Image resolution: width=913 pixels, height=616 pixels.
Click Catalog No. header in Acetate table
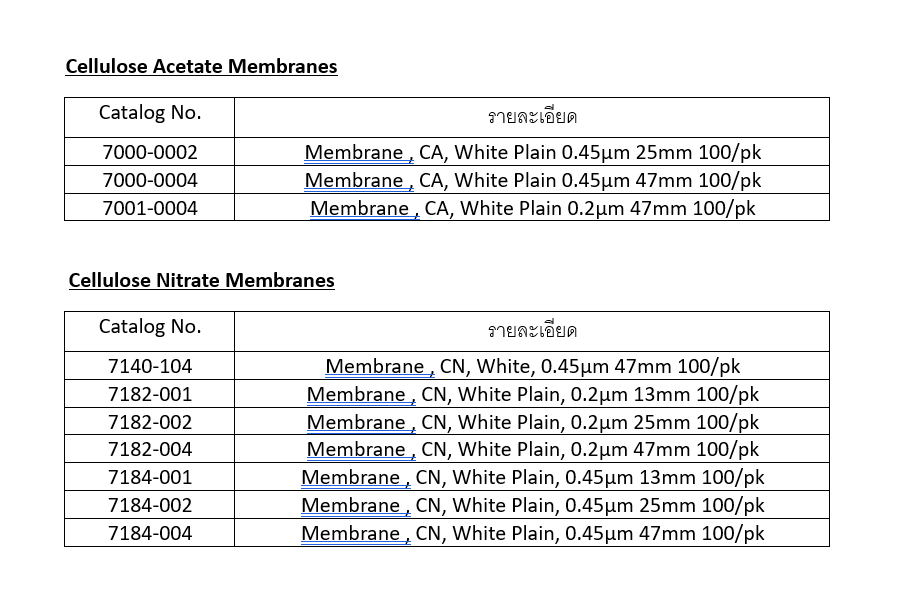(x=150, y=113)
